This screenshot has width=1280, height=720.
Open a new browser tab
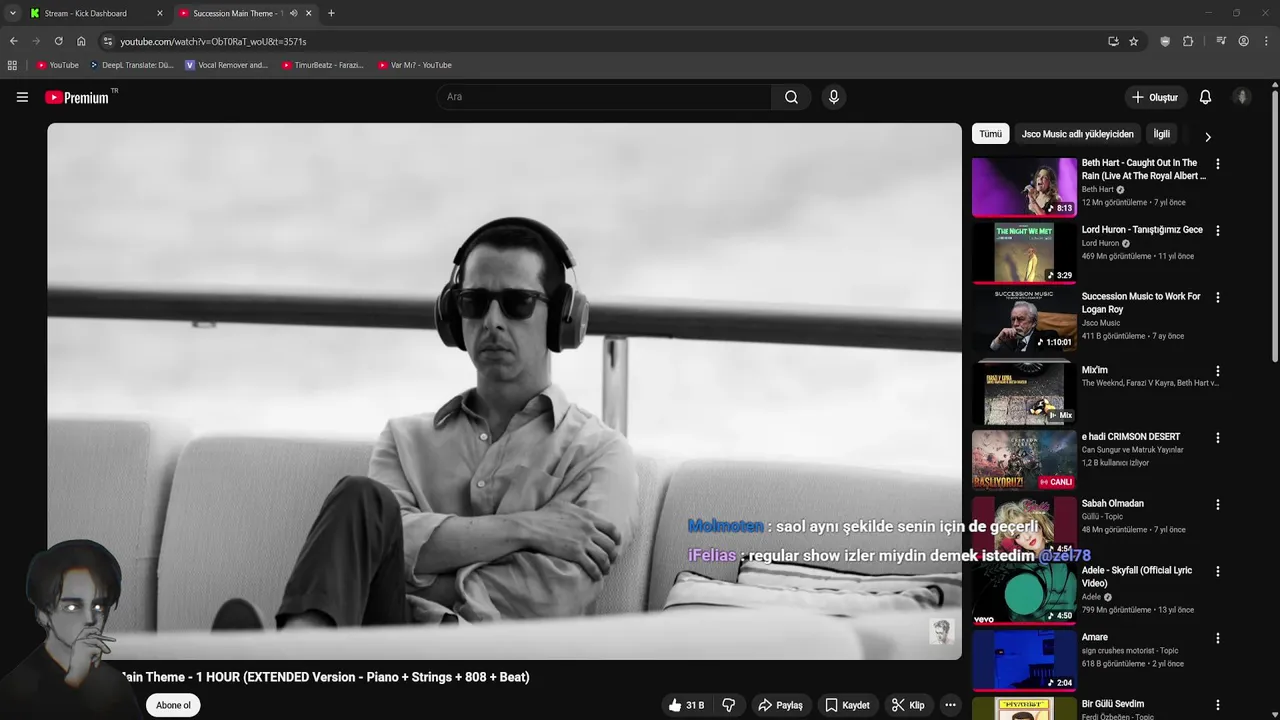331,13
